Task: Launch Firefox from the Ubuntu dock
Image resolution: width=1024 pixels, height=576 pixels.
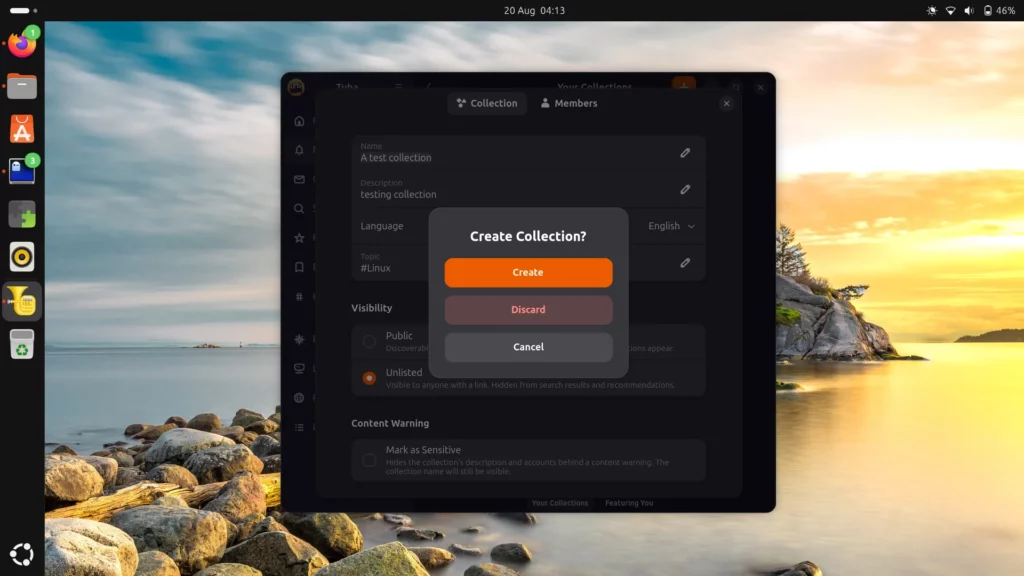Action: point(22,44)
